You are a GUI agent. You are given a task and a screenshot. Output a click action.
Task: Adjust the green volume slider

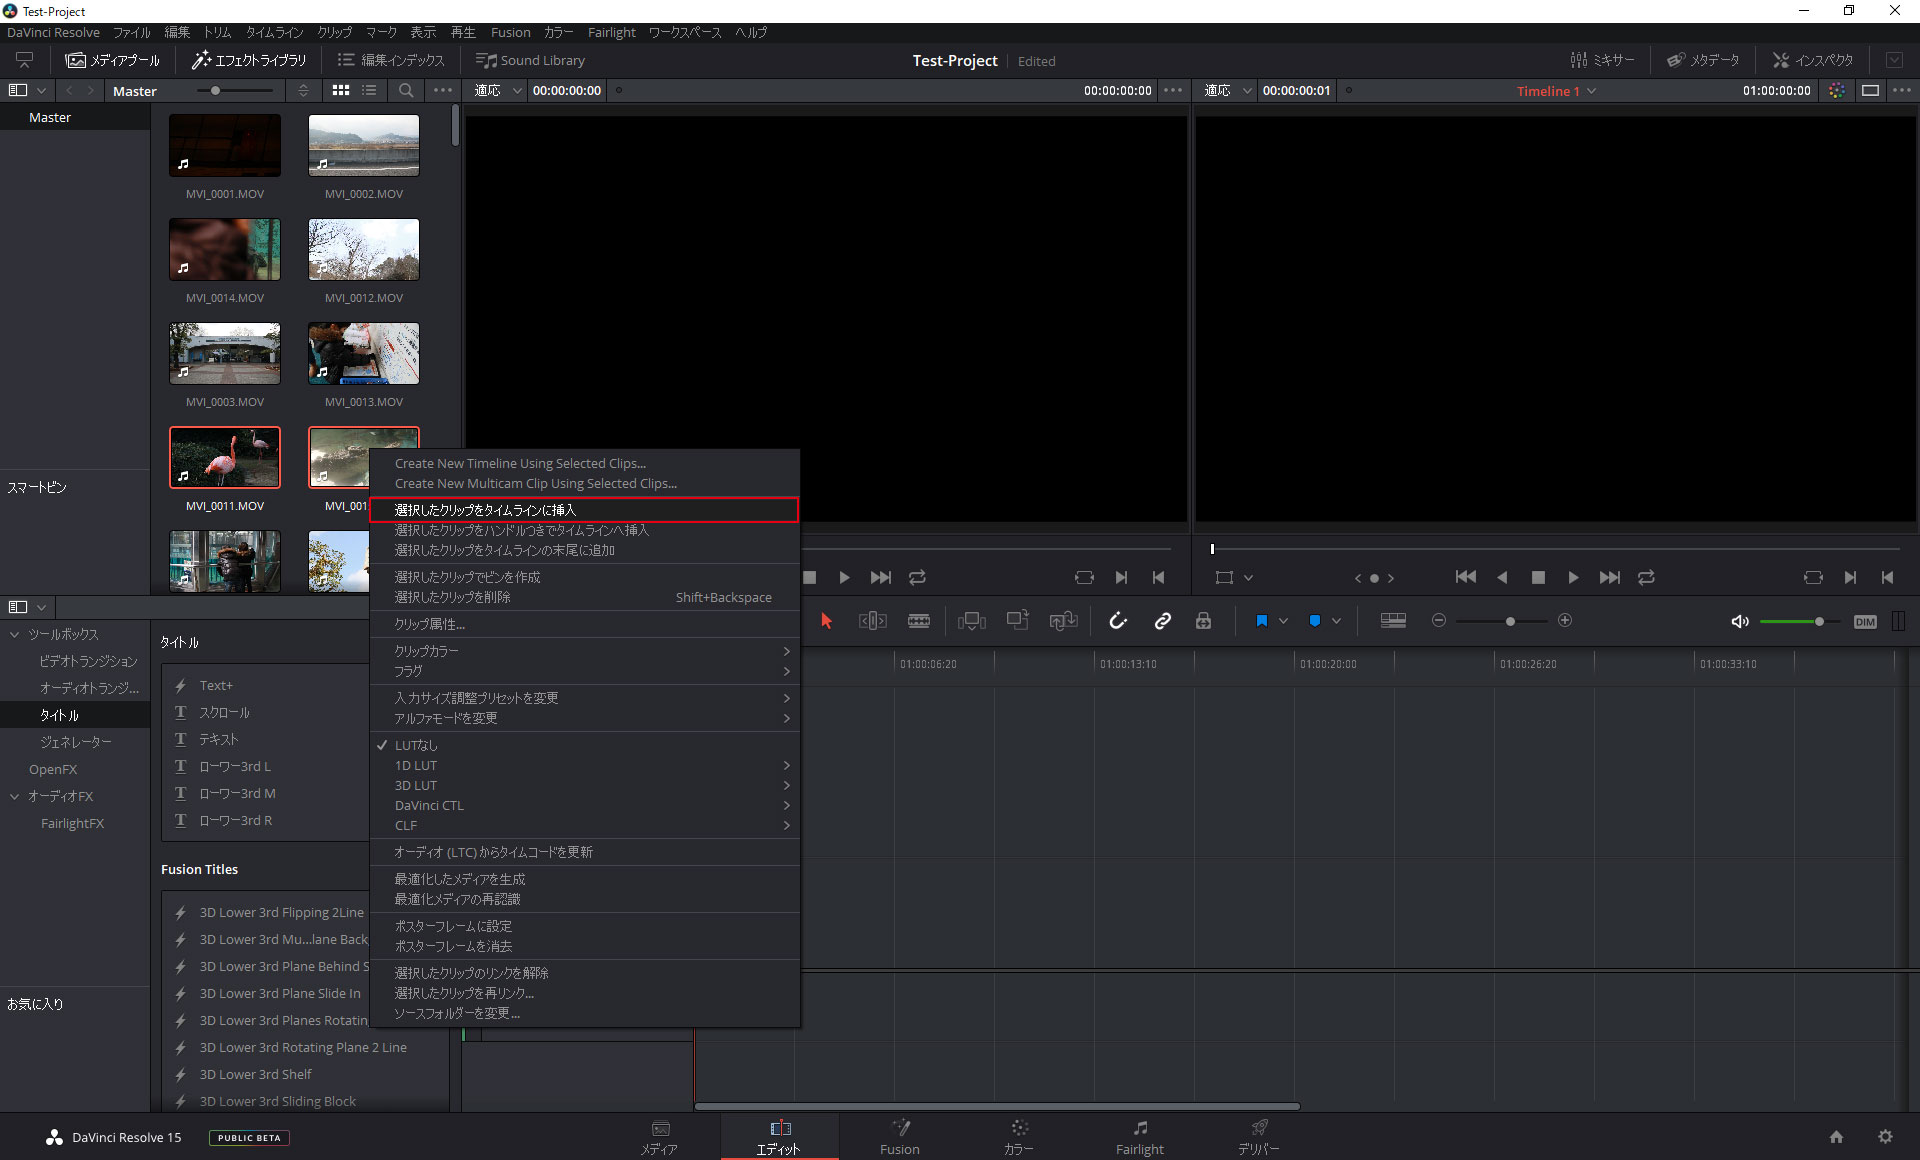1819,621
